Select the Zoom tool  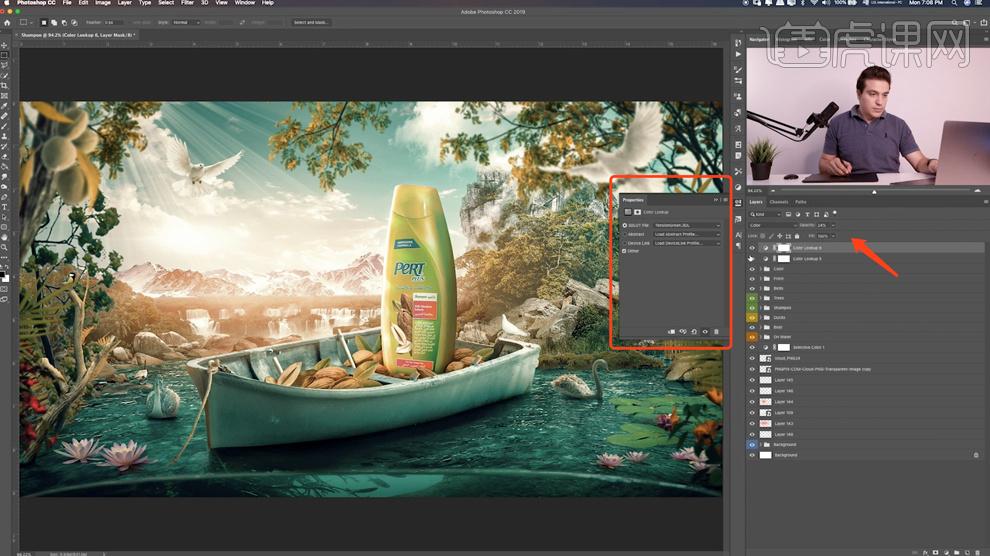click(4, 247)
